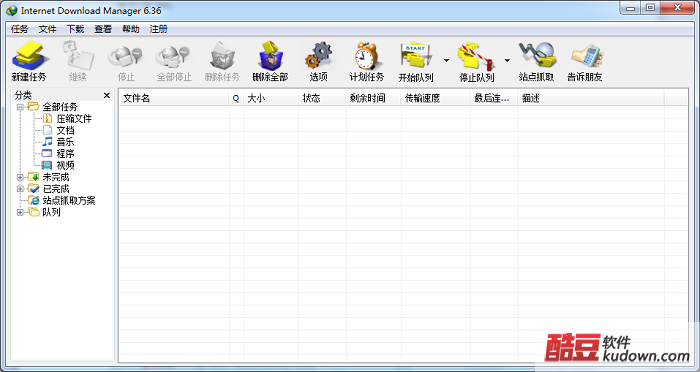This screenshot has width=700, height=372.
Task: Open the dropdown arrow beside 停止队列
Action: (x=507, y=61)
